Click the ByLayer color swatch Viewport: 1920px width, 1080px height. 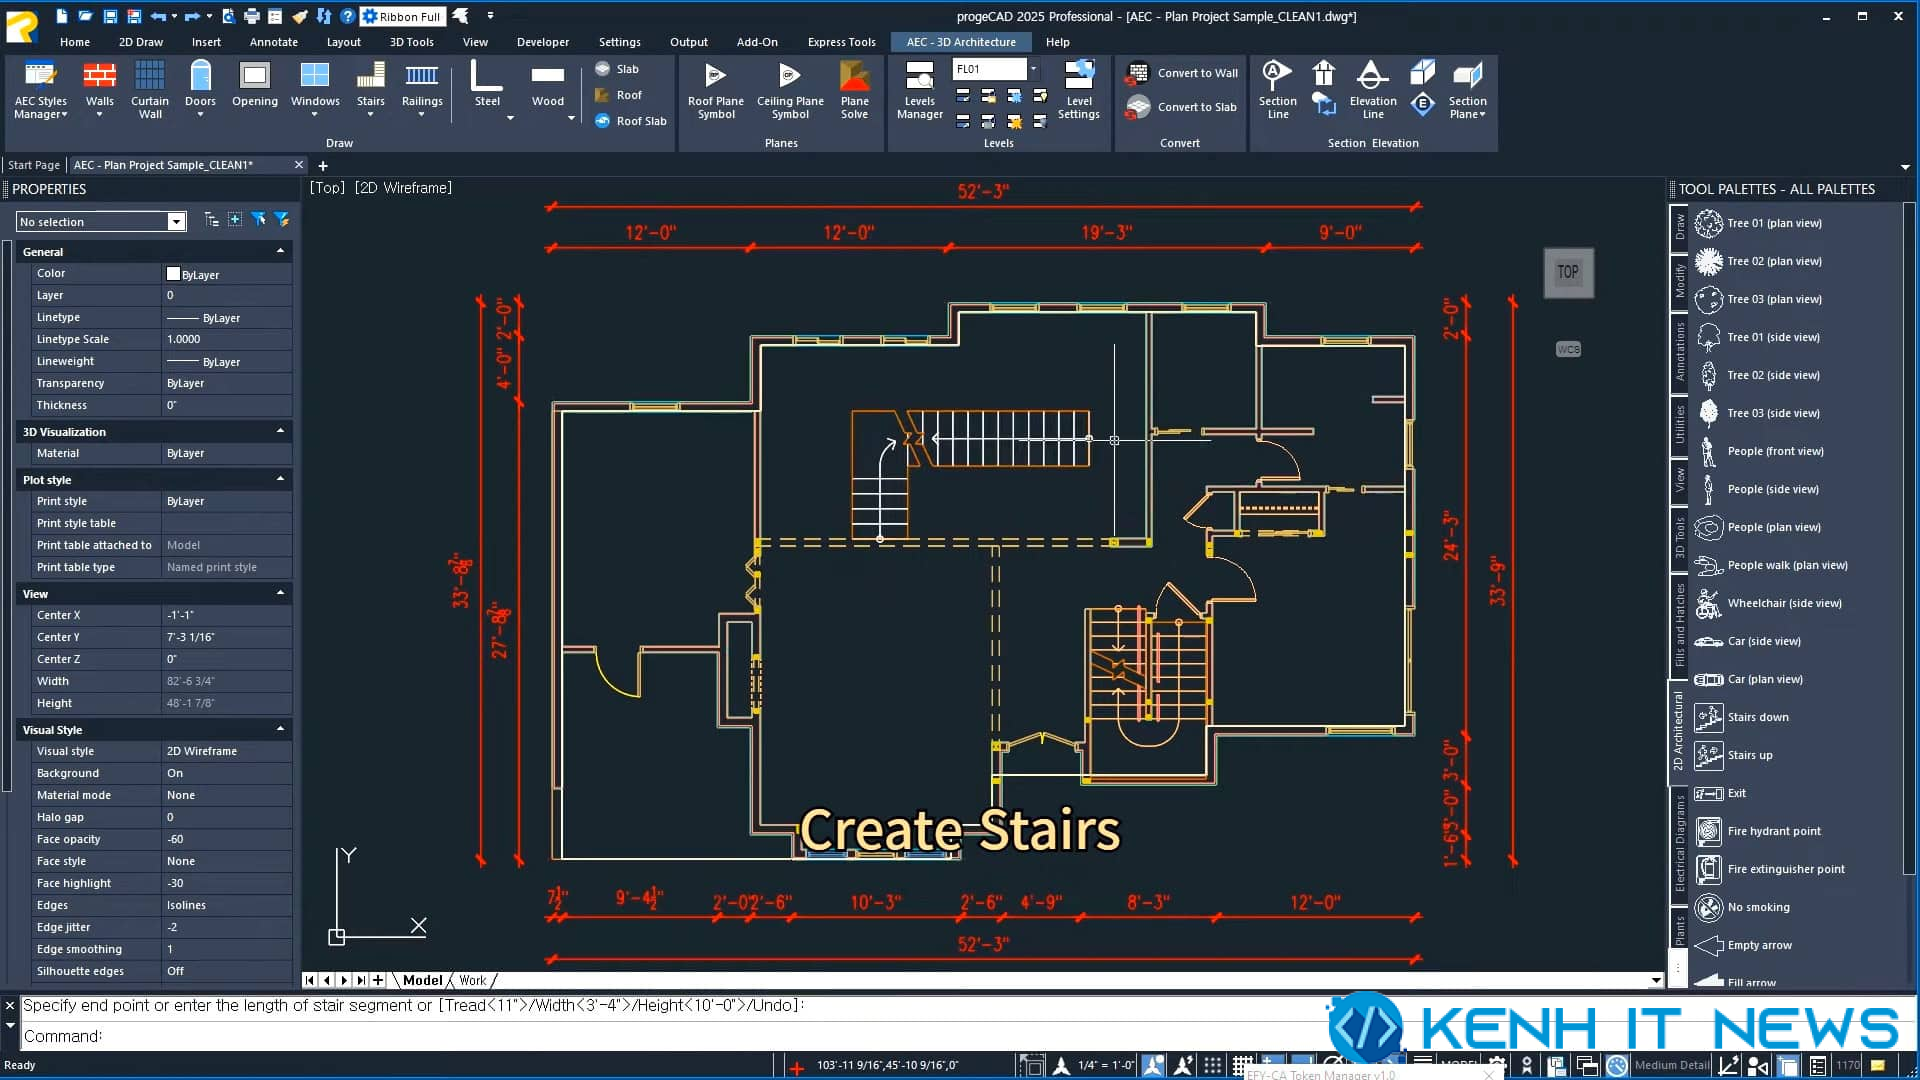tap(173, 274)
